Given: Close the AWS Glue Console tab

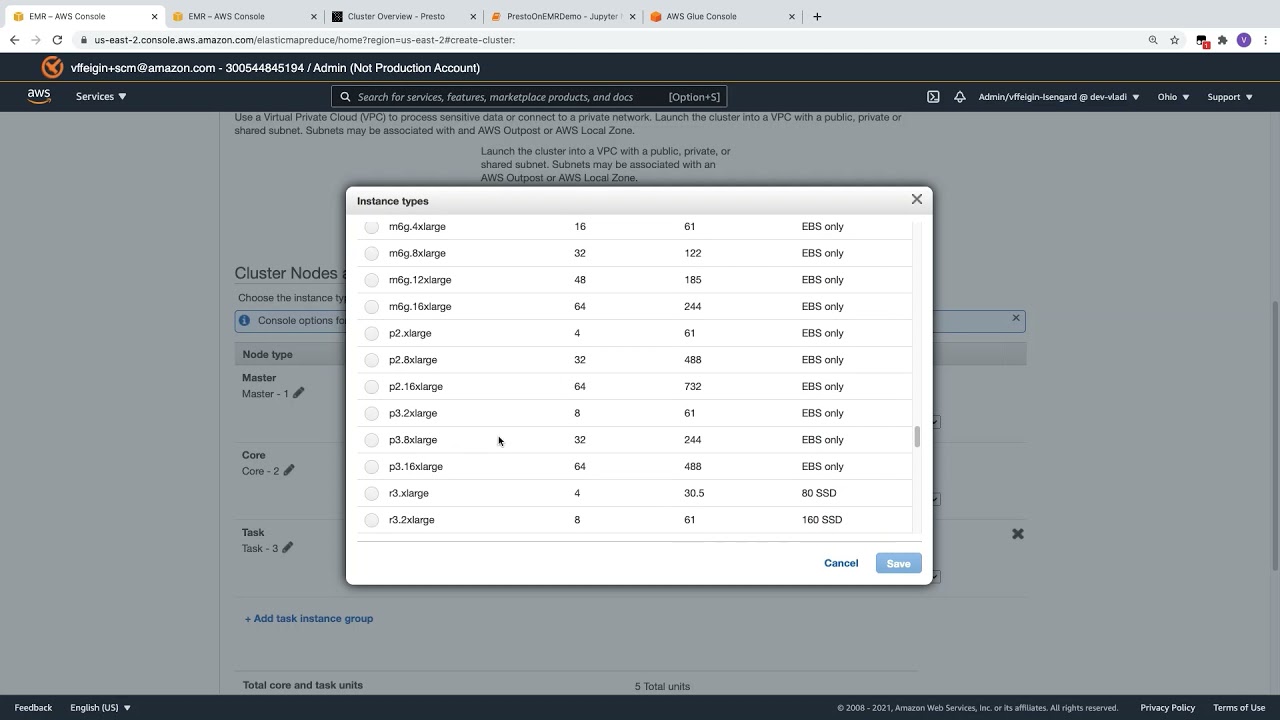Looking at the screenshot, I should coord(792,16).
